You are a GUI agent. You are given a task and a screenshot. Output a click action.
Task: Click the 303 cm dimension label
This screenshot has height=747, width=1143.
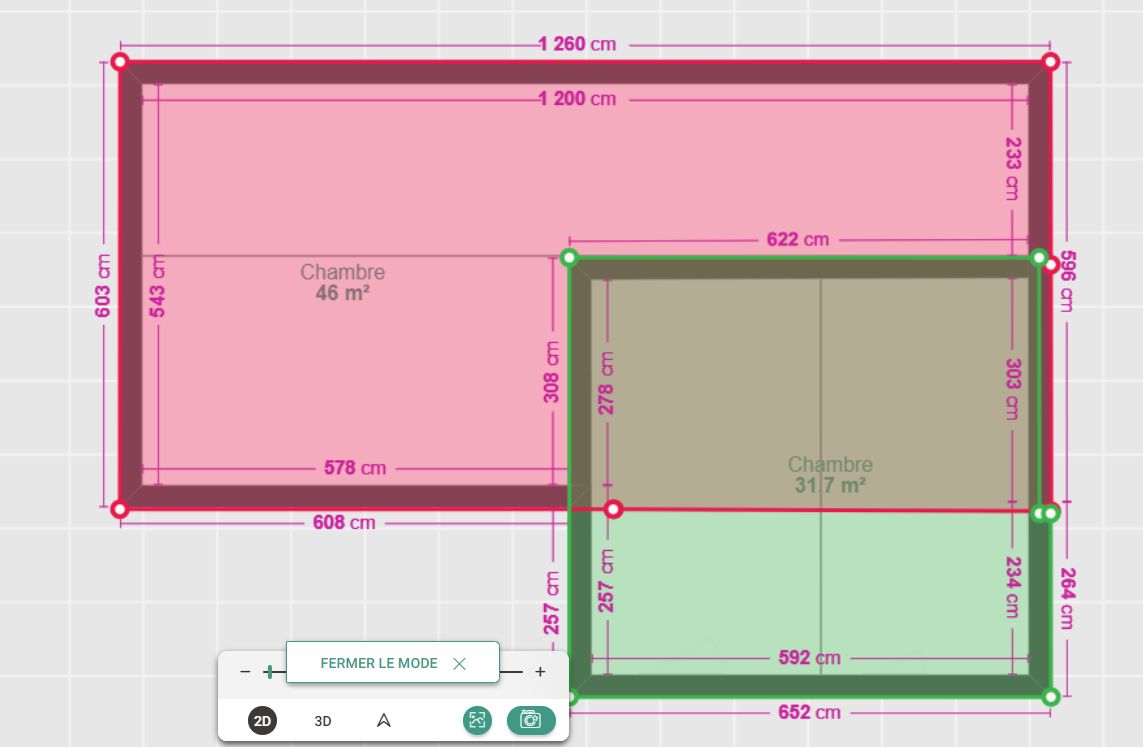click(x=1013, y=388)
